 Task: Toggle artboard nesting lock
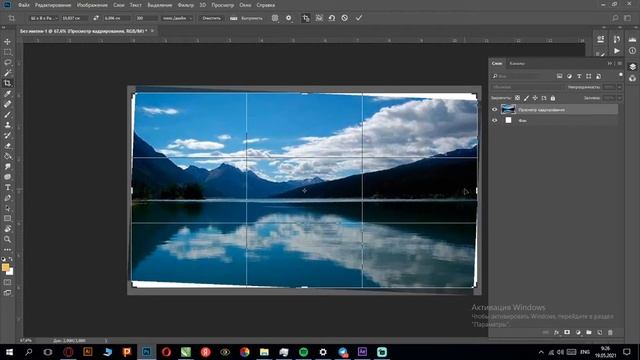point(544,98)
